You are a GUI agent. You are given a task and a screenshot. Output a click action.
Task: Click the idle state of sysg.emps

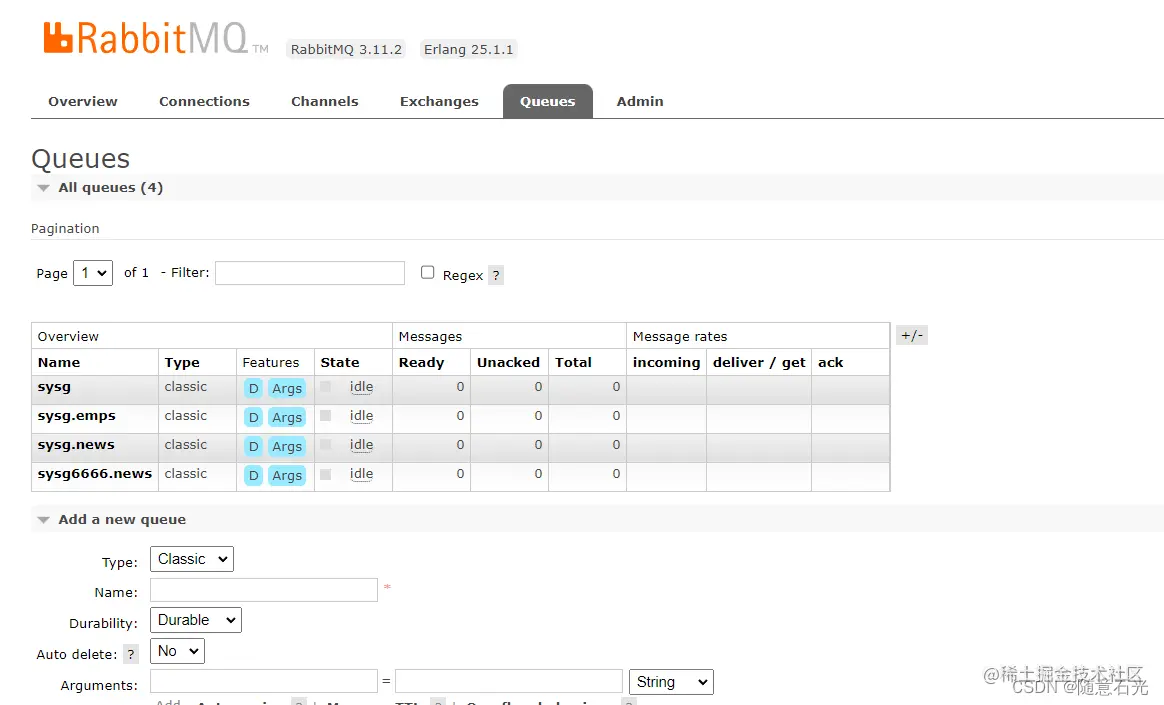(362, 416)
